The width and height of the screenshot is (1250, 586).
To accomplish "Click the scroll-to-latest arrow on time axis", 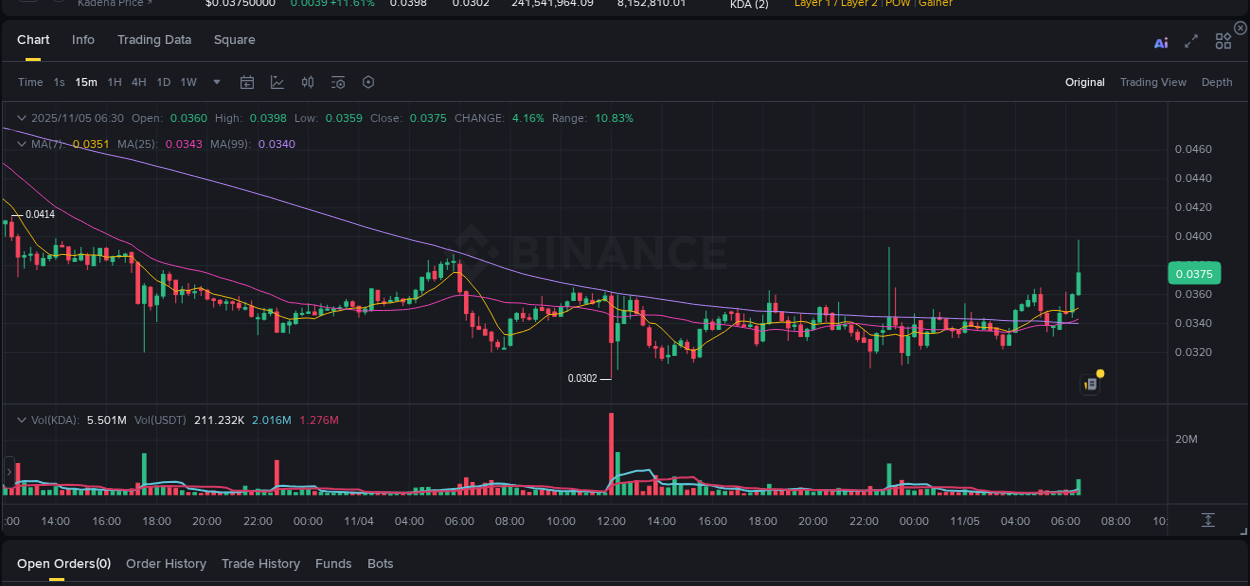I will 1207,520.
